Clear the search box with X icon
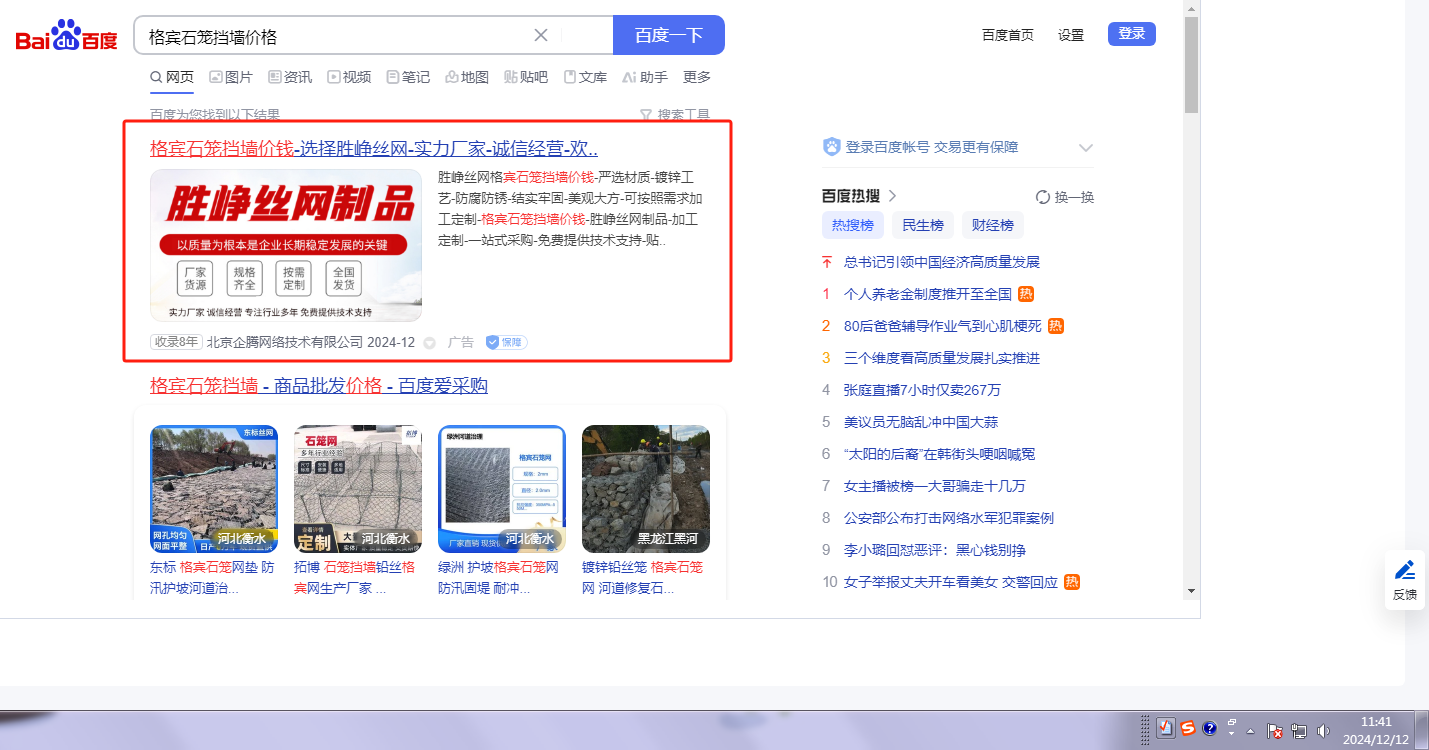 (541, 35)
